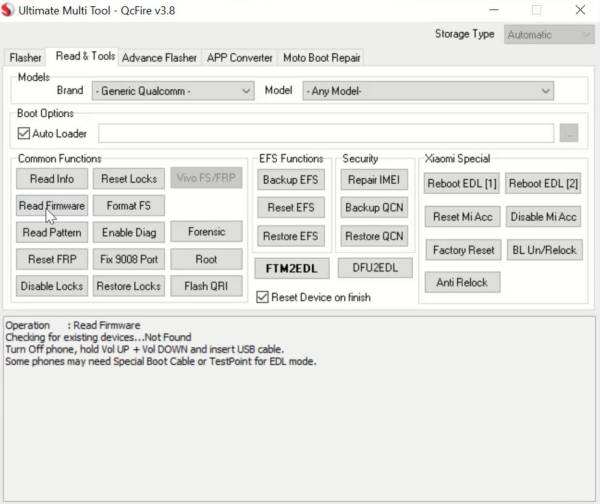Click log line about Special Boot Cable
Screen dimensions: 600x504
[x=161, y=361]
